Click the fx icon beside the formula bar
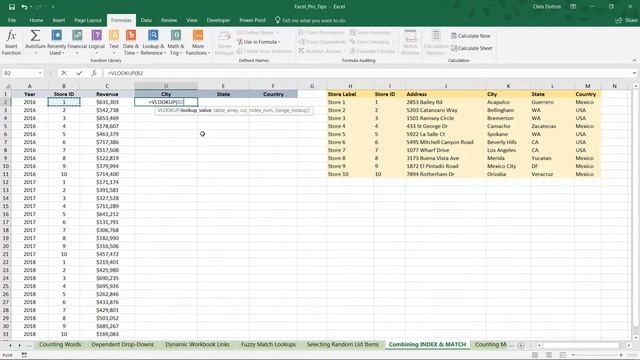Image resolution: width=640 pixels, height=360 pixels. [x=94, y=73]
